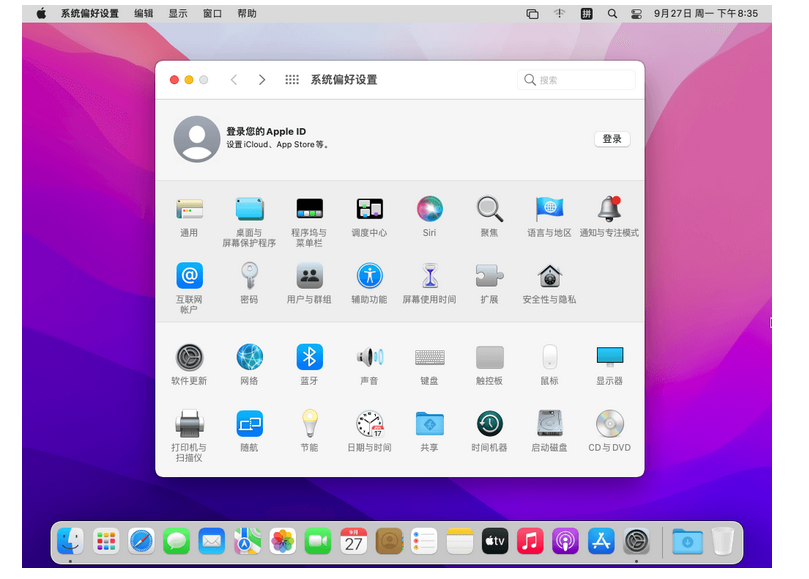The width and height of the screenshot is (809, 579).
Task: Open the 编辑 menu
Action: 143,13
